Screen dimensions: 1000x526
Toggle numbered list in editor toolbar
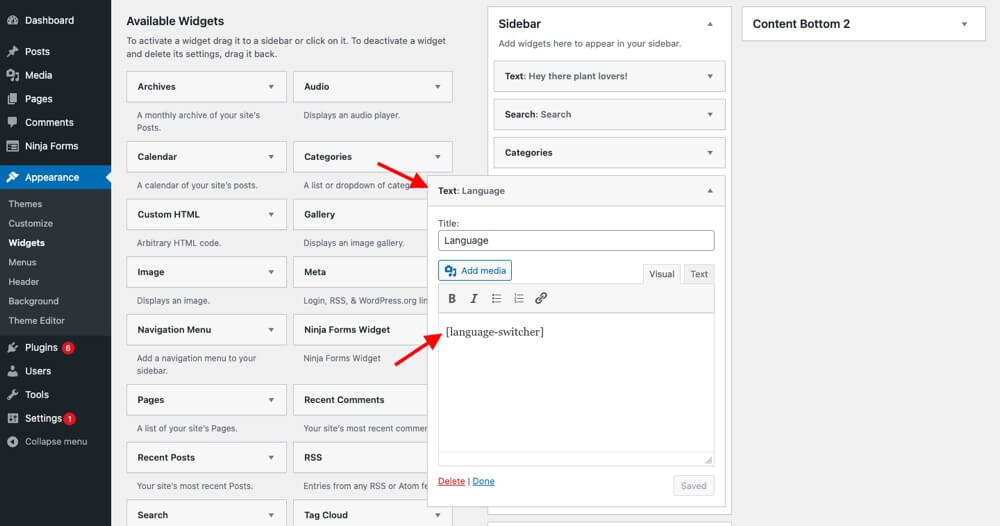tap(518, 298)
